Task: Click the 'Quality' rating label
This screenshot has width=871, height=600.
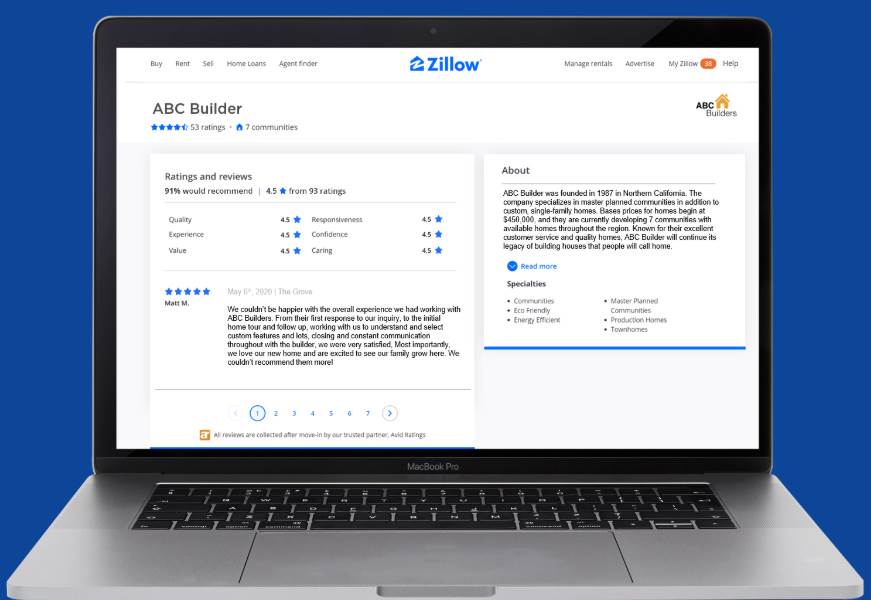Action: click(180, 219)
